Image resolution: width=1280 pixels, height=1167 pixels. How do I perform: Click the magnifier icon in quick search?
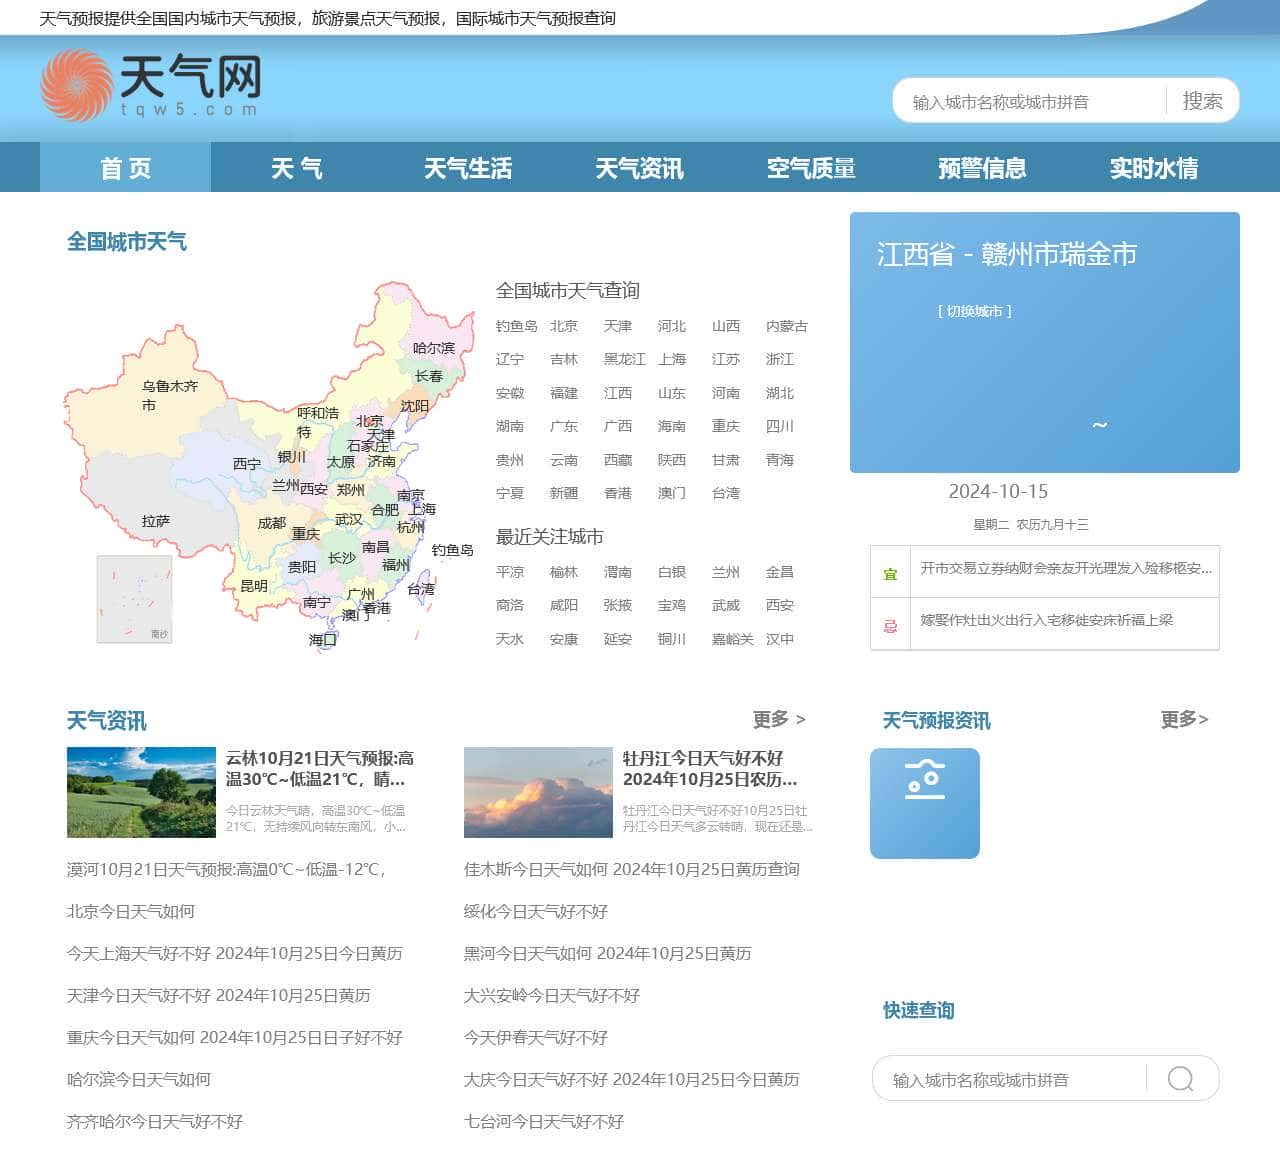[x=1181, y=1079]
